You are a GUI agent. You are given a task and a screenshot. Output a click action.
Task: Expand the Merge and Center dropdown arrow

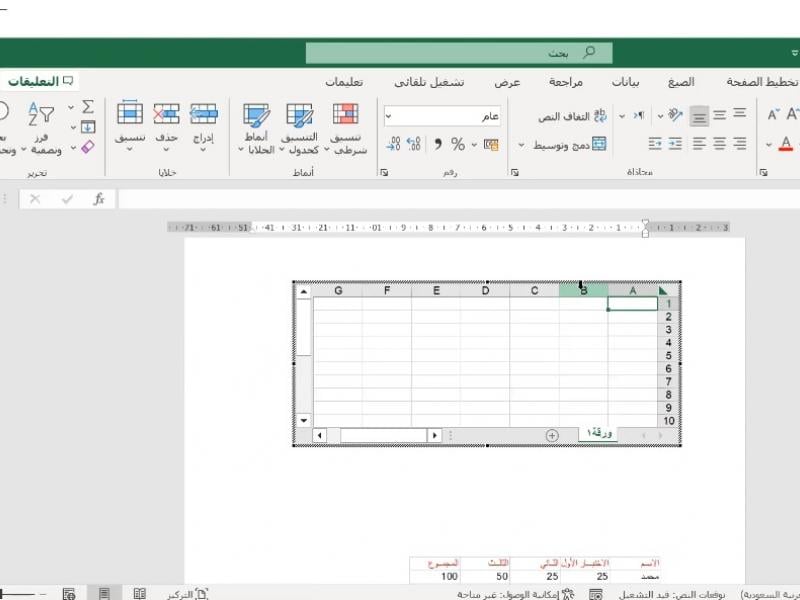point(521,145)
